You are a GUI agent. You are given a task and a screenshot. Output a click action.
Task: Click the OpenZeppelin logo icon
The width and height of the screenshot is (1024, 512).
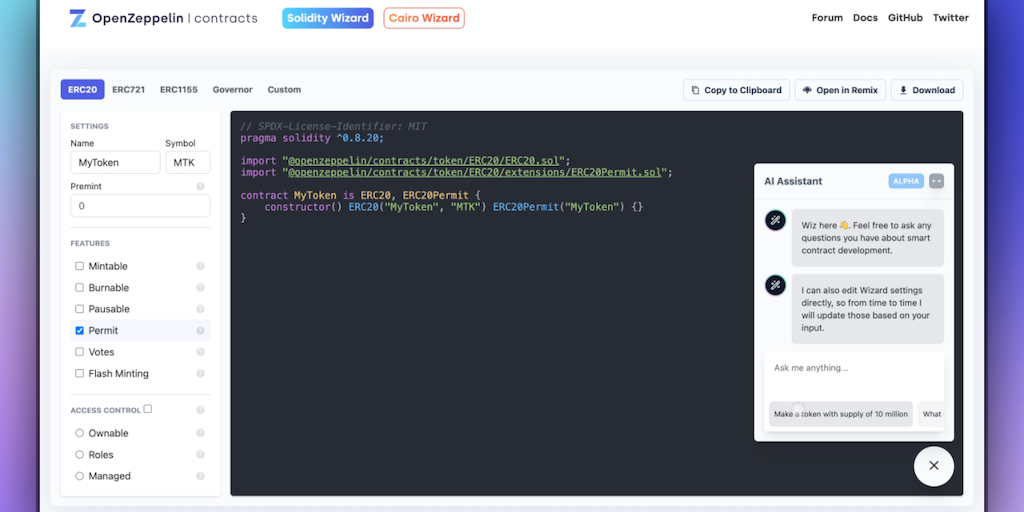coord(78,18)
